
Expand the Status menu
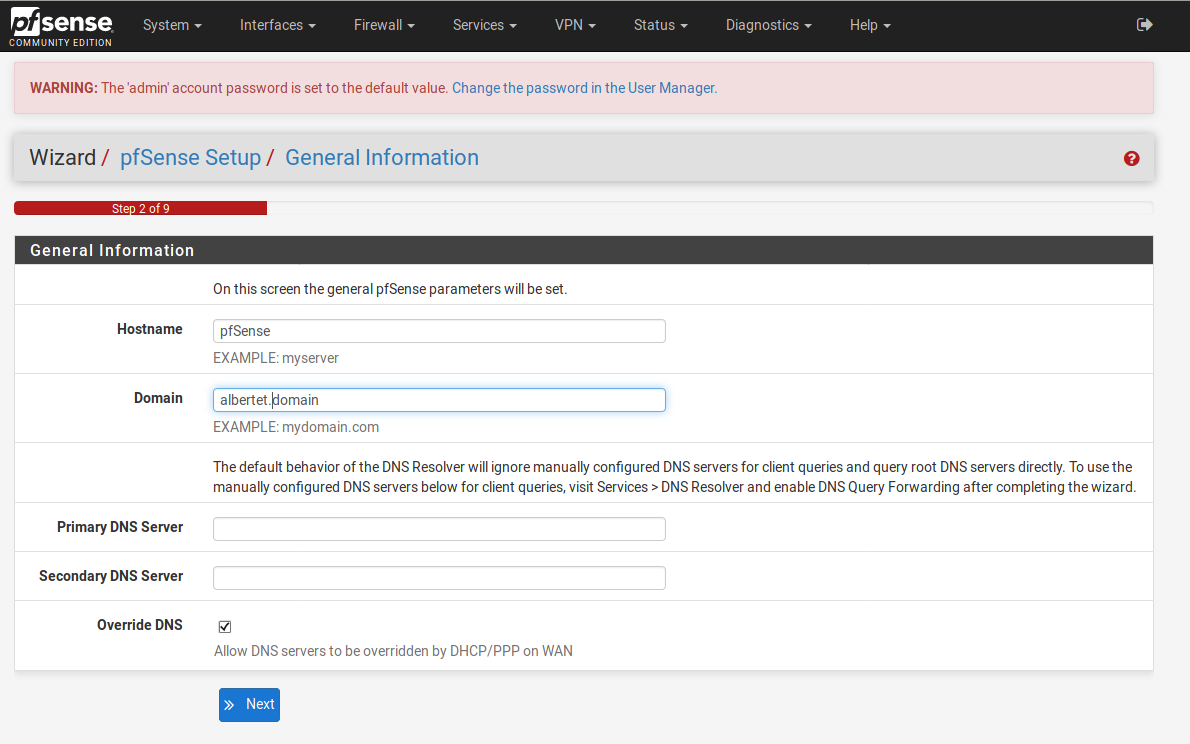coord(661,25)
